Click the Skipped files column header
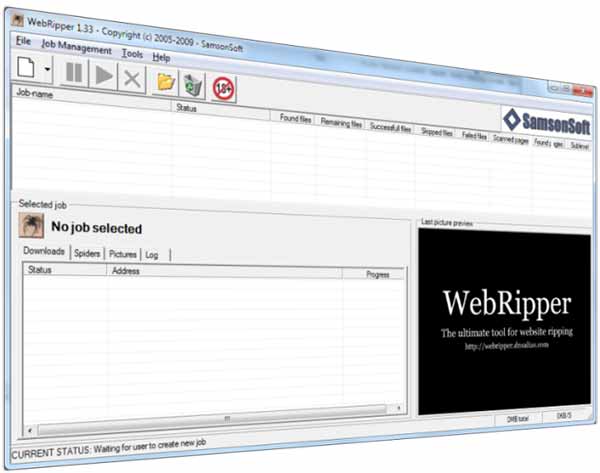Viewport: 600px width, 473px height. (x=437, y=132)
